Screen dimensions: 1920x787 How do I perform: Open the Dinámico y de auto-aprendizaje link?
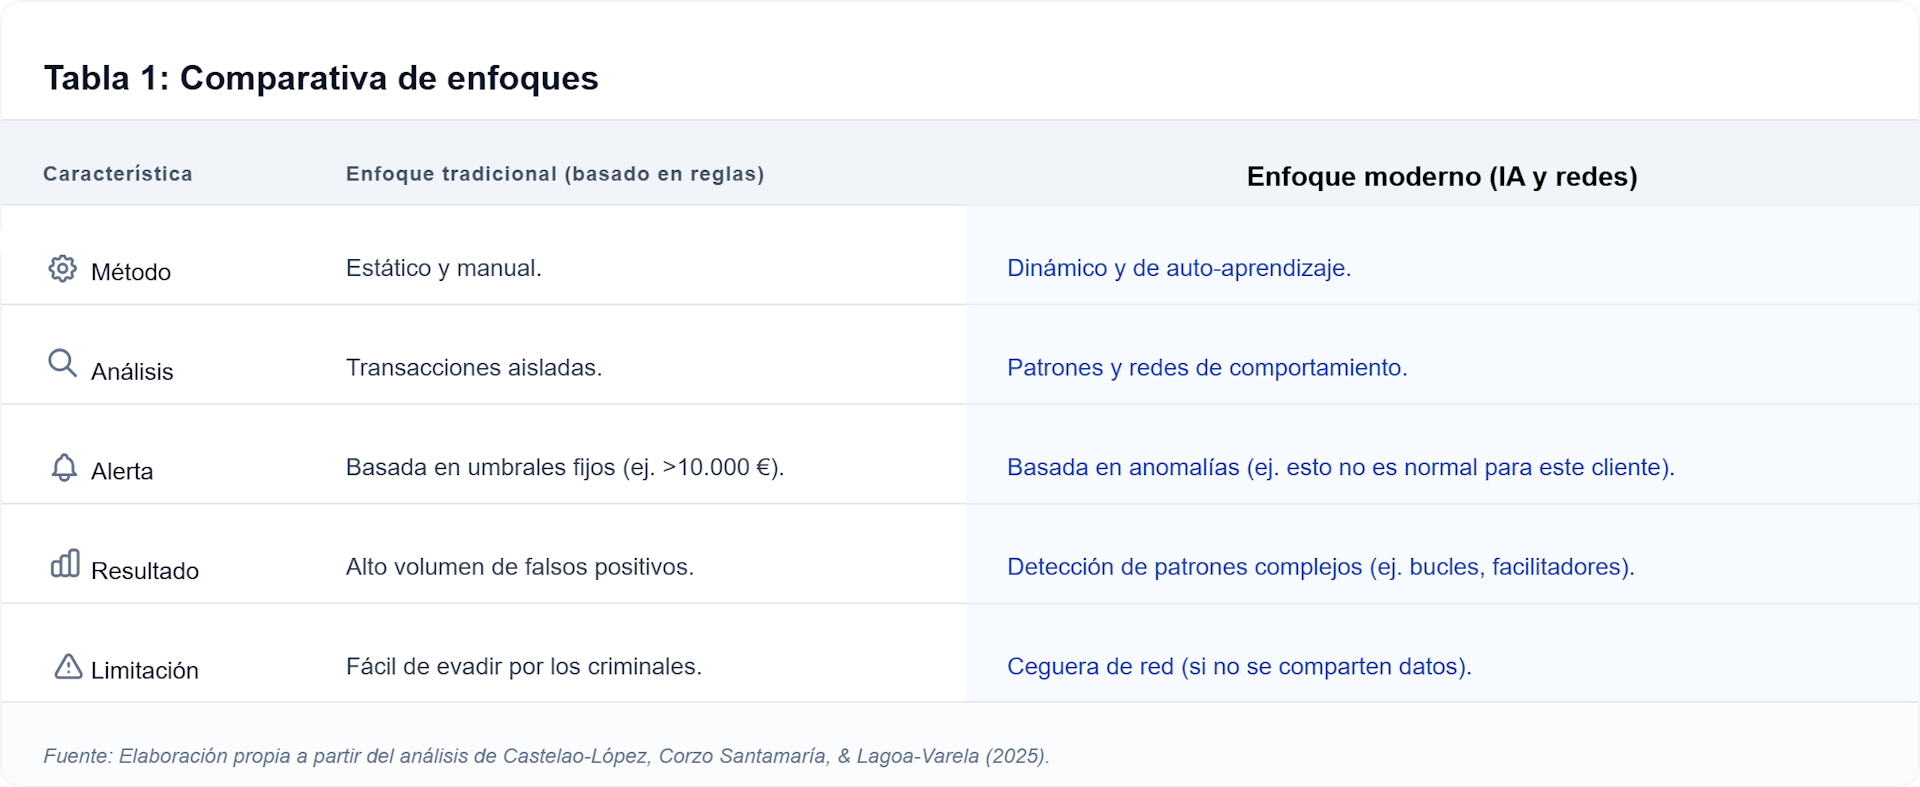[x=1178, y=268]
